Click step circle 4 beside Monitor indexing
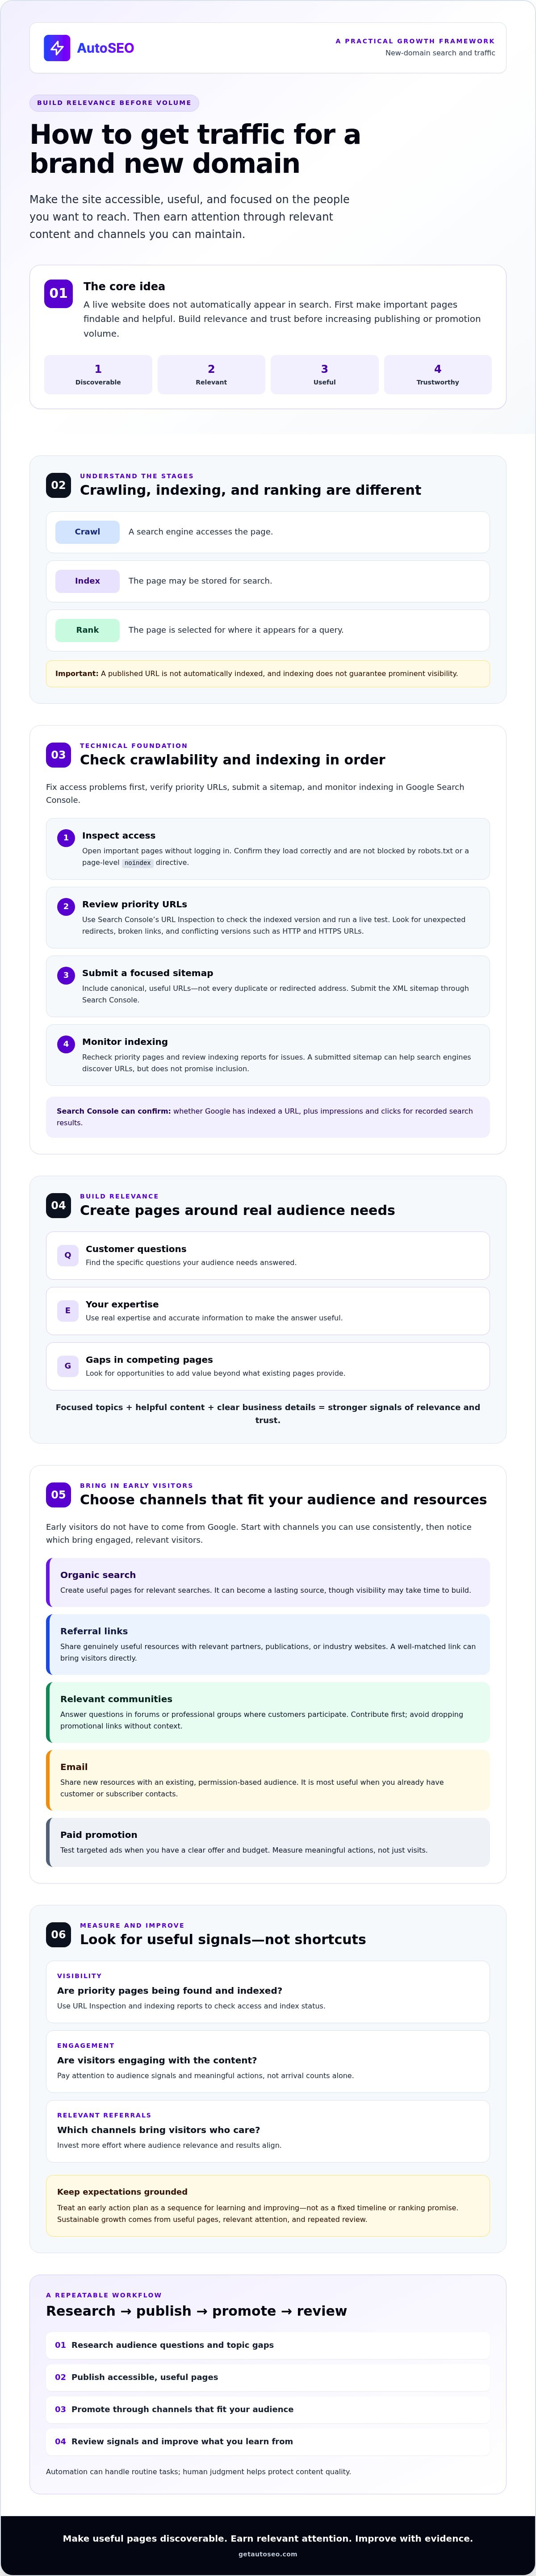Viewport: 536px width, 2576px height. coord(66,1044)
